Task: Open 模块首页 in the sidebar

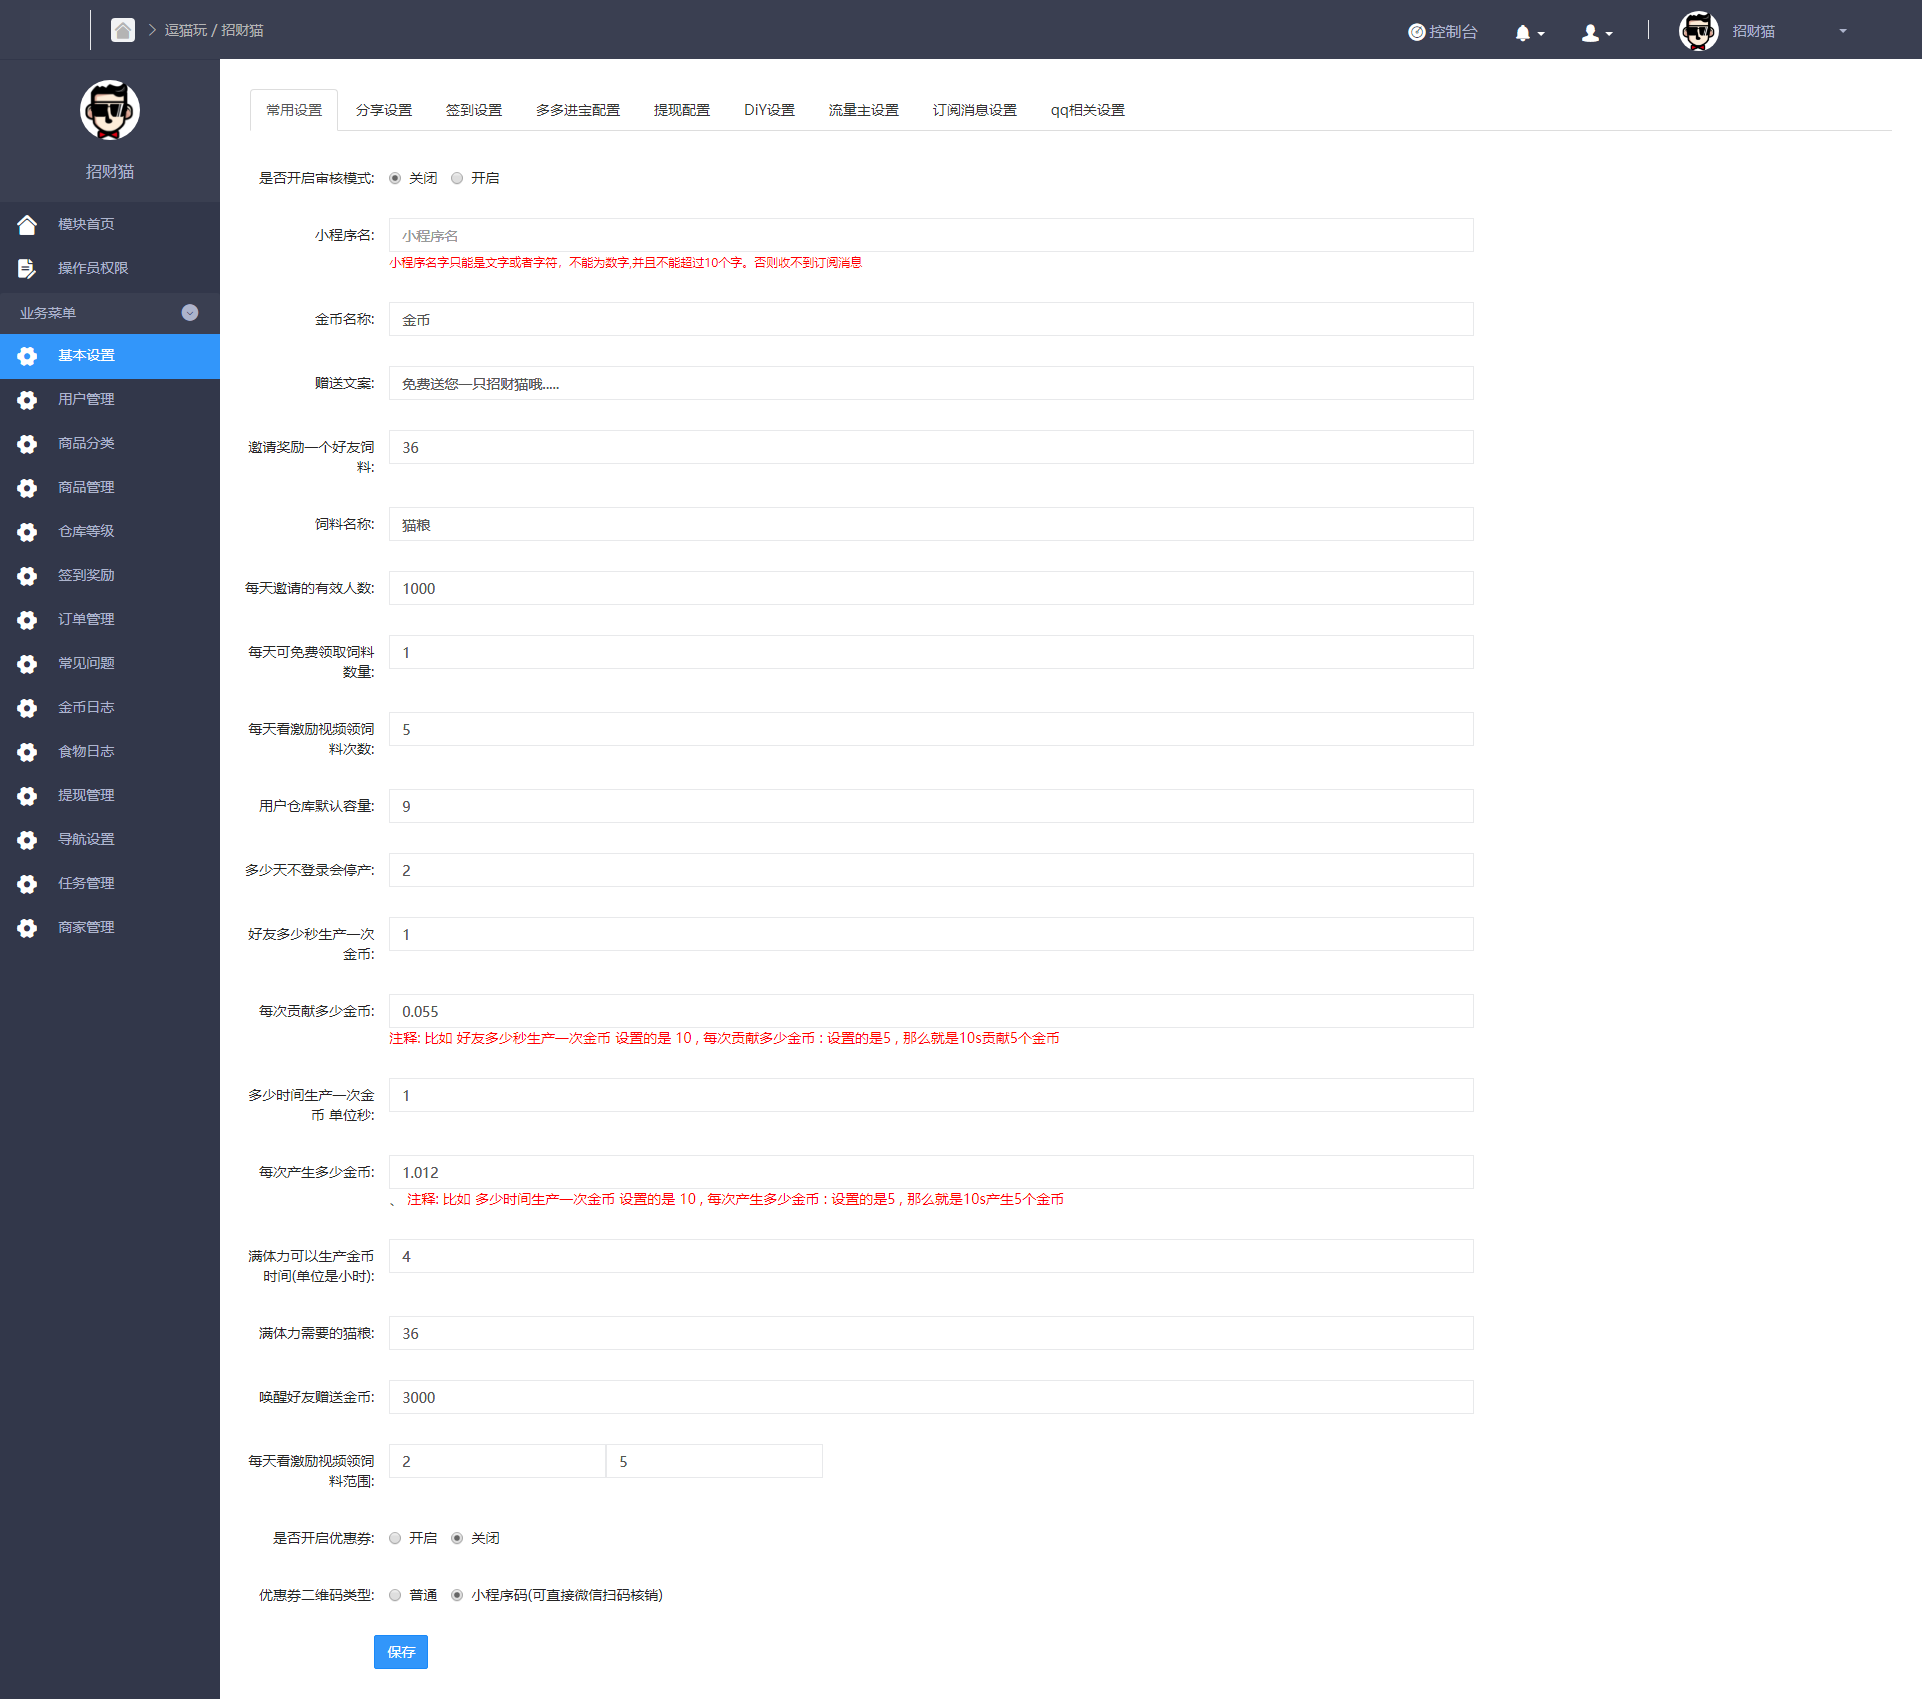Action: [x=110, y=224]
